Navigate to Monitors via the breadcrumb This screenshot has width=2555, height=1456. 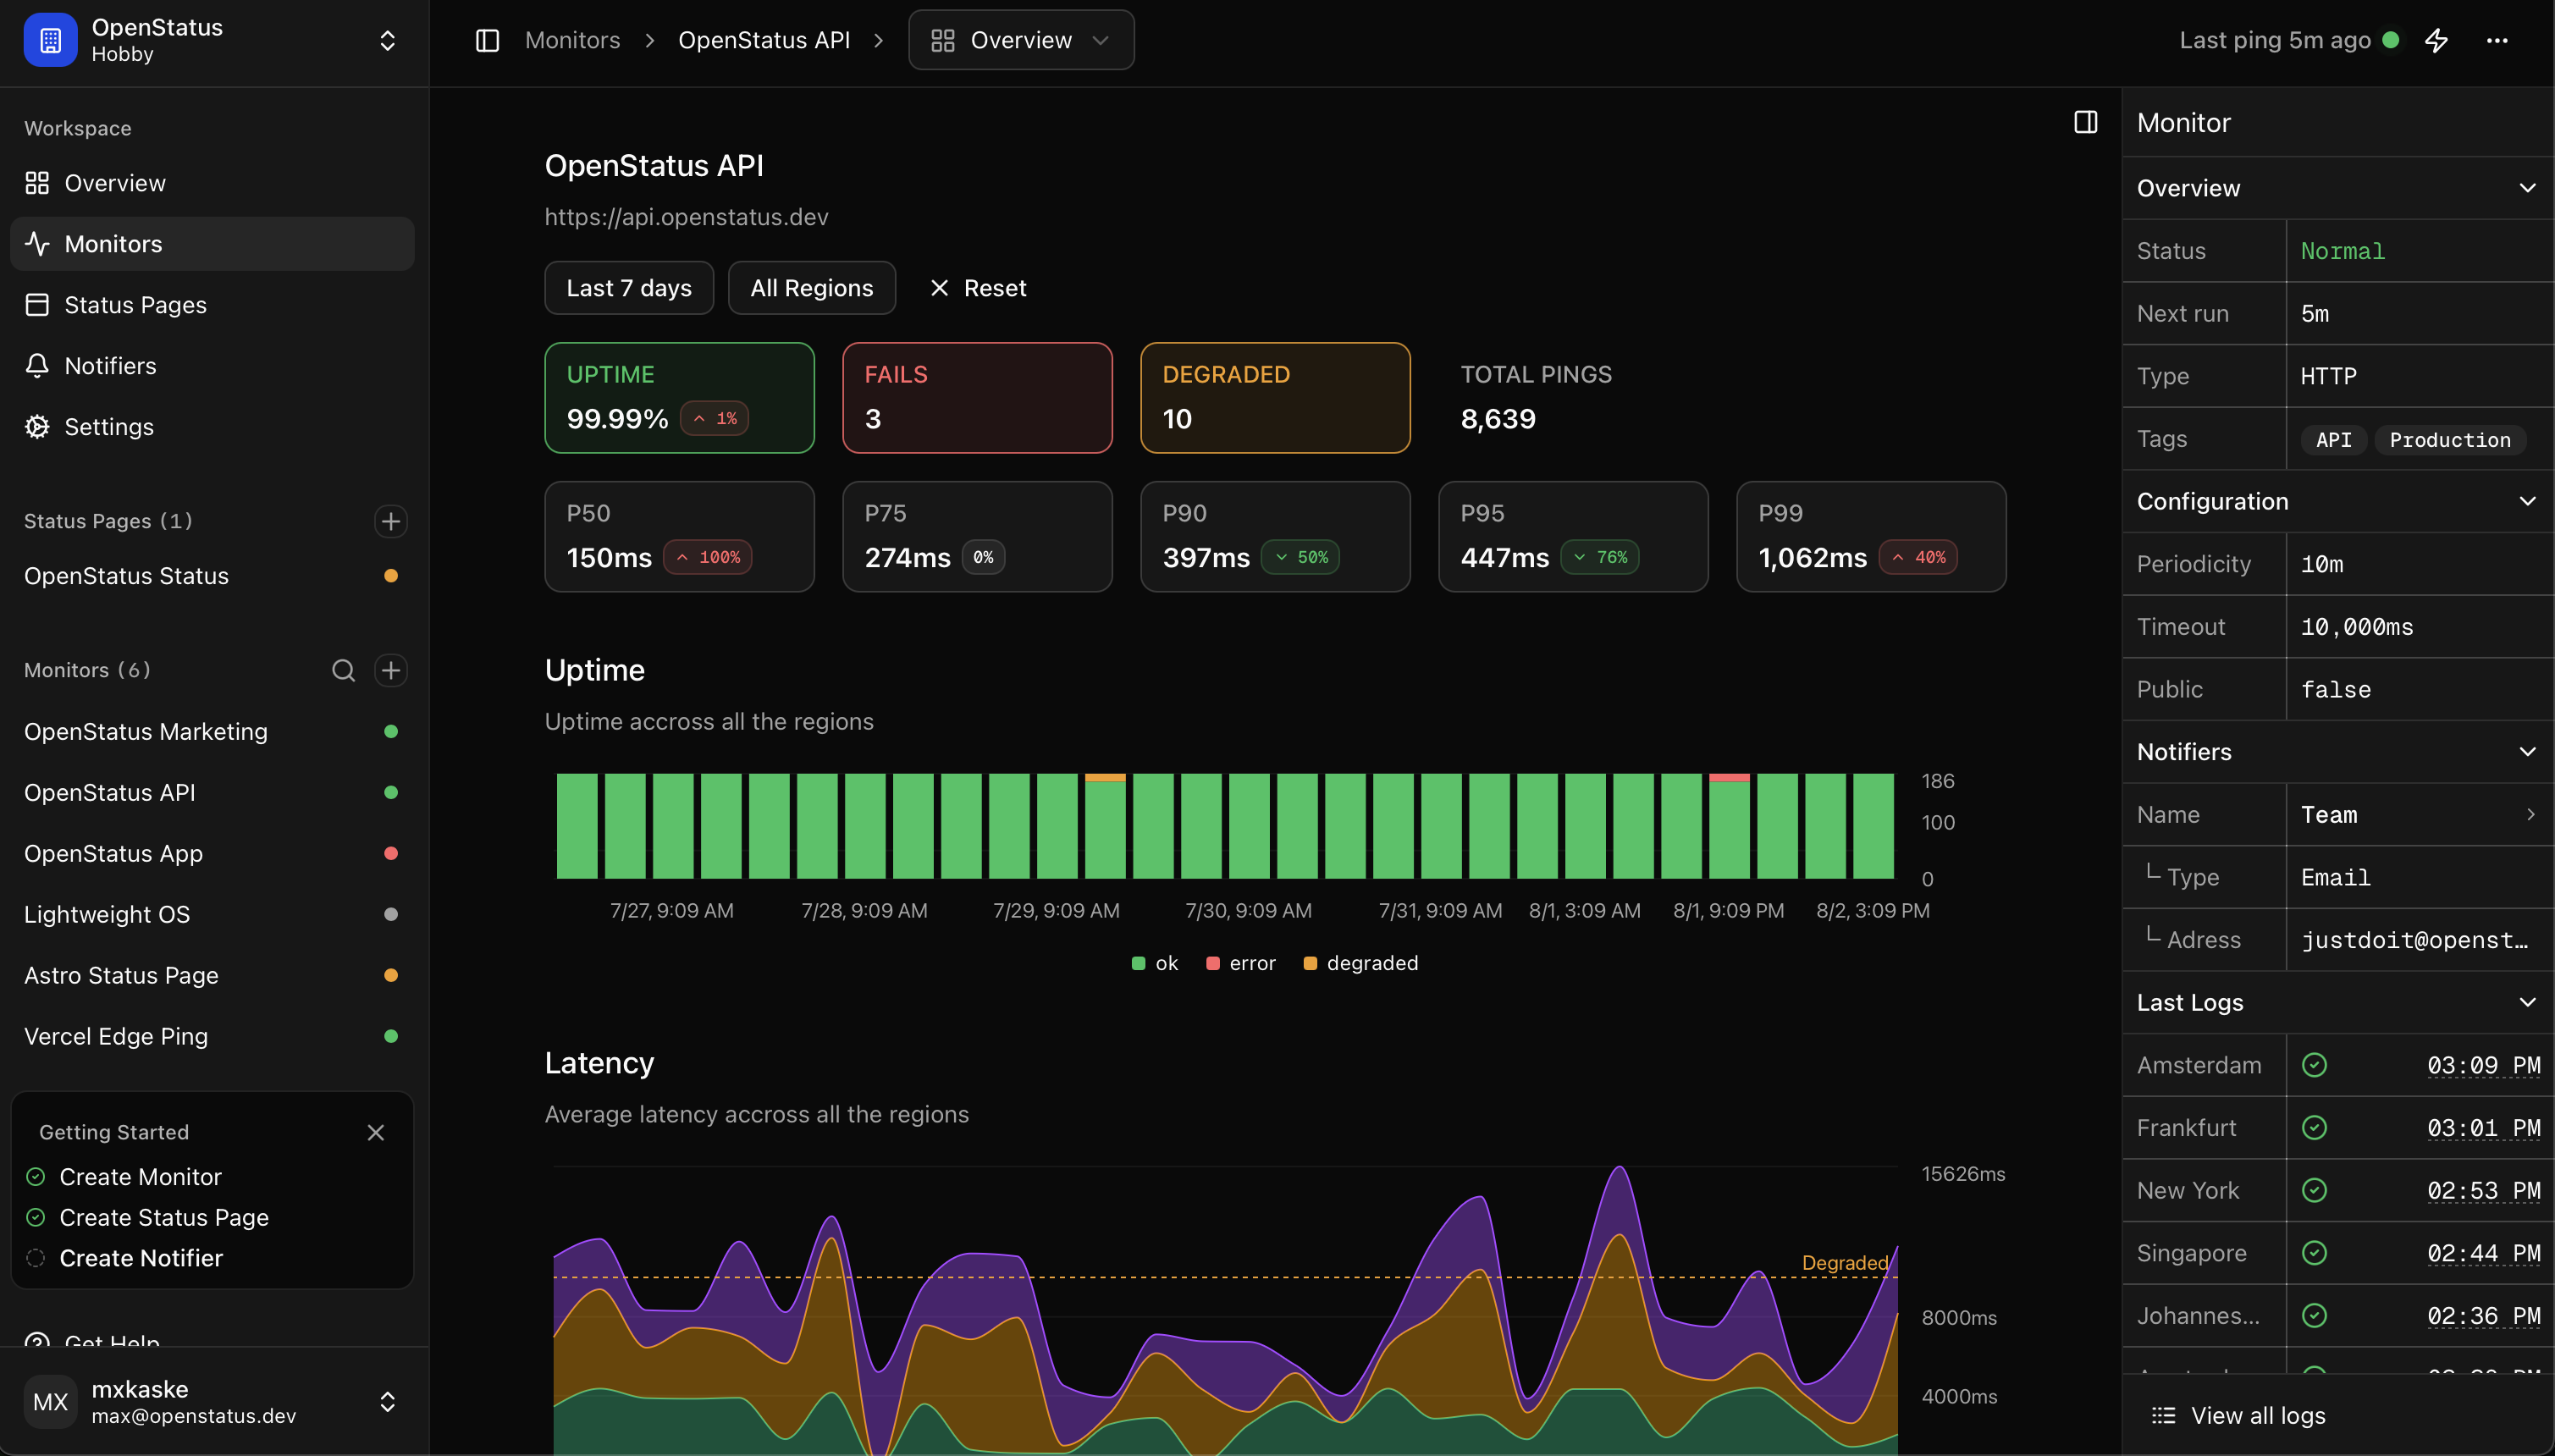point(573,39)
